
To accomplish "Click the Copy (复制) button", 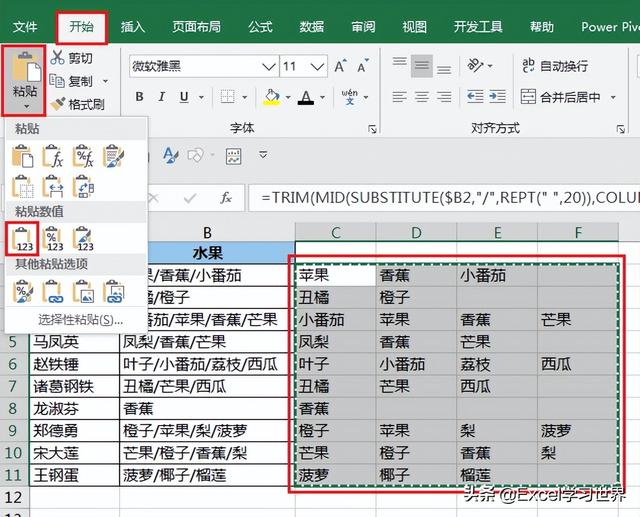I will coord(72,81).
